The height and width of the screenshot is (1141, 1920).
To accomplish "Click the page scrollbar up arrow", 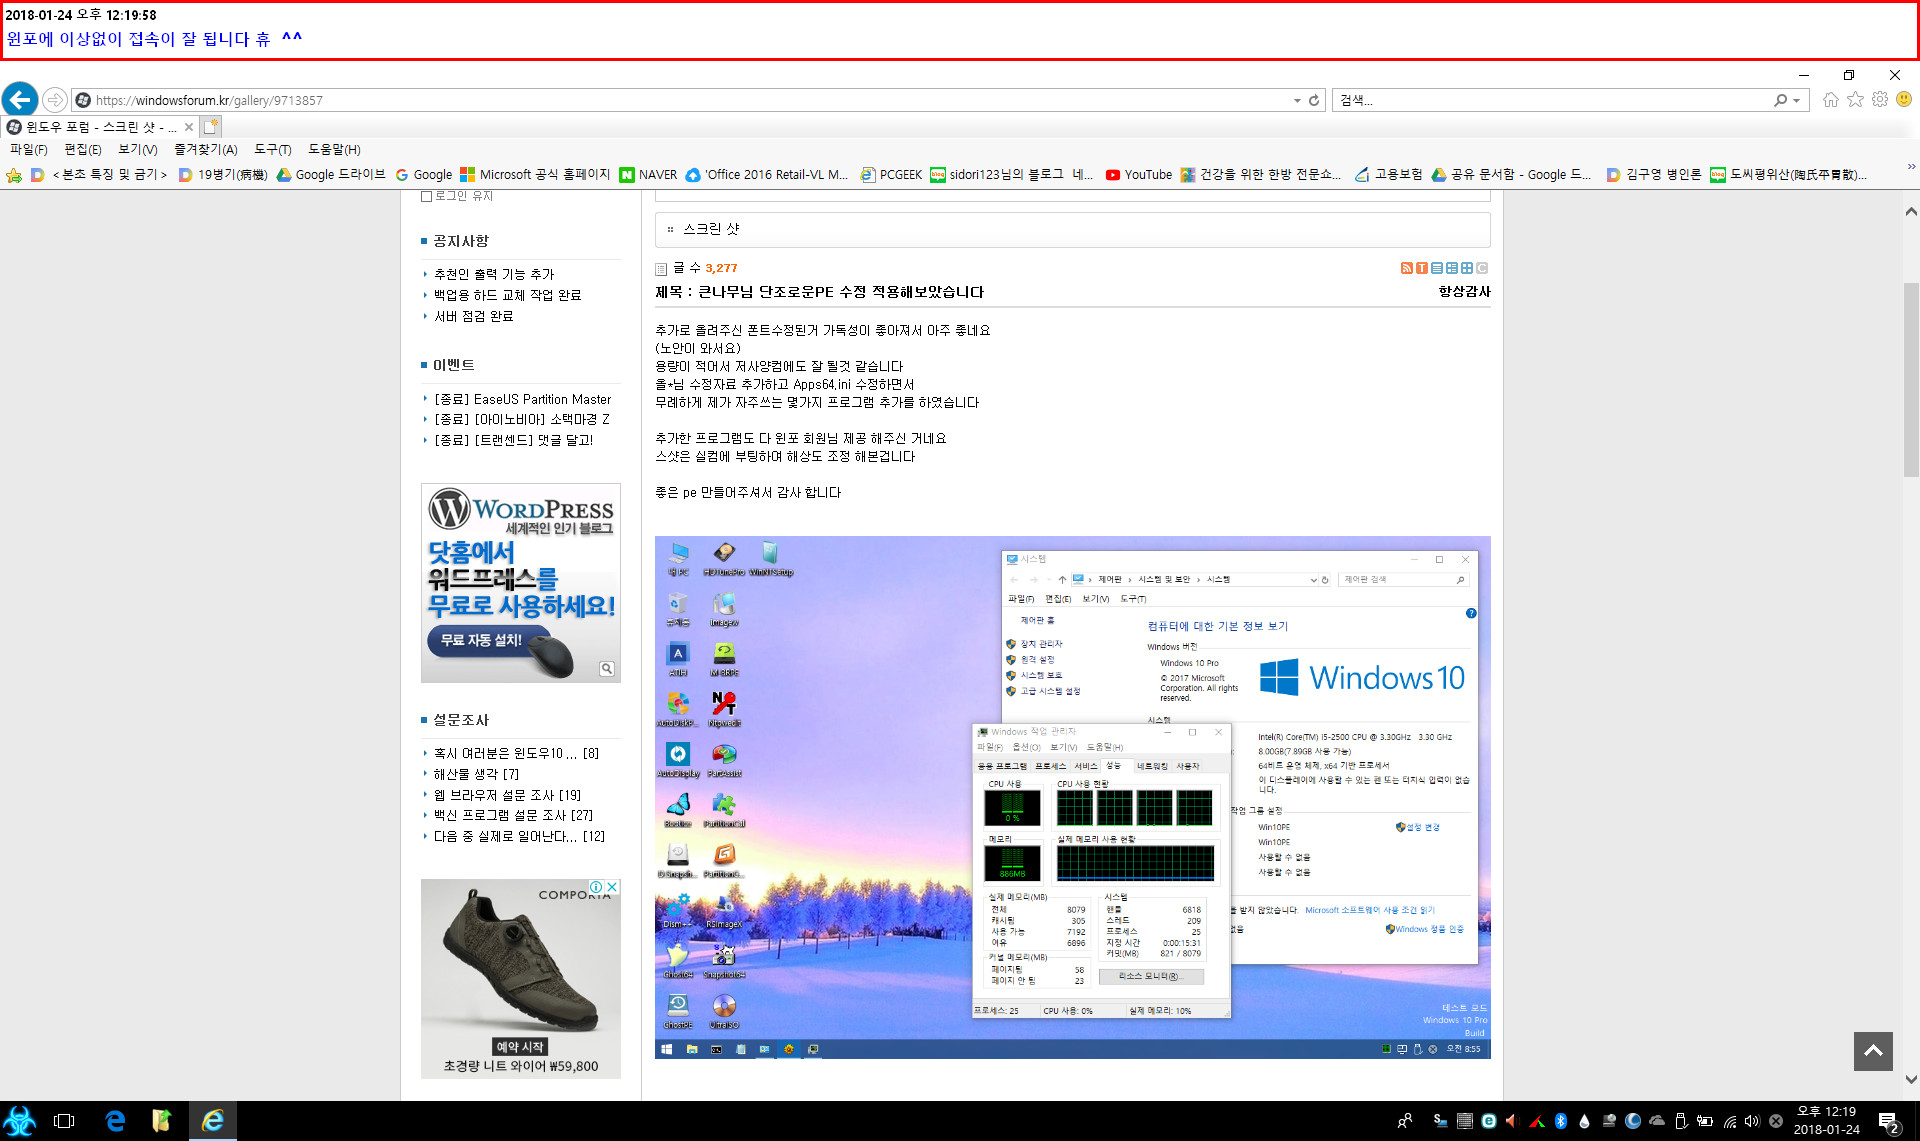I will click(x=1911, y=211).
